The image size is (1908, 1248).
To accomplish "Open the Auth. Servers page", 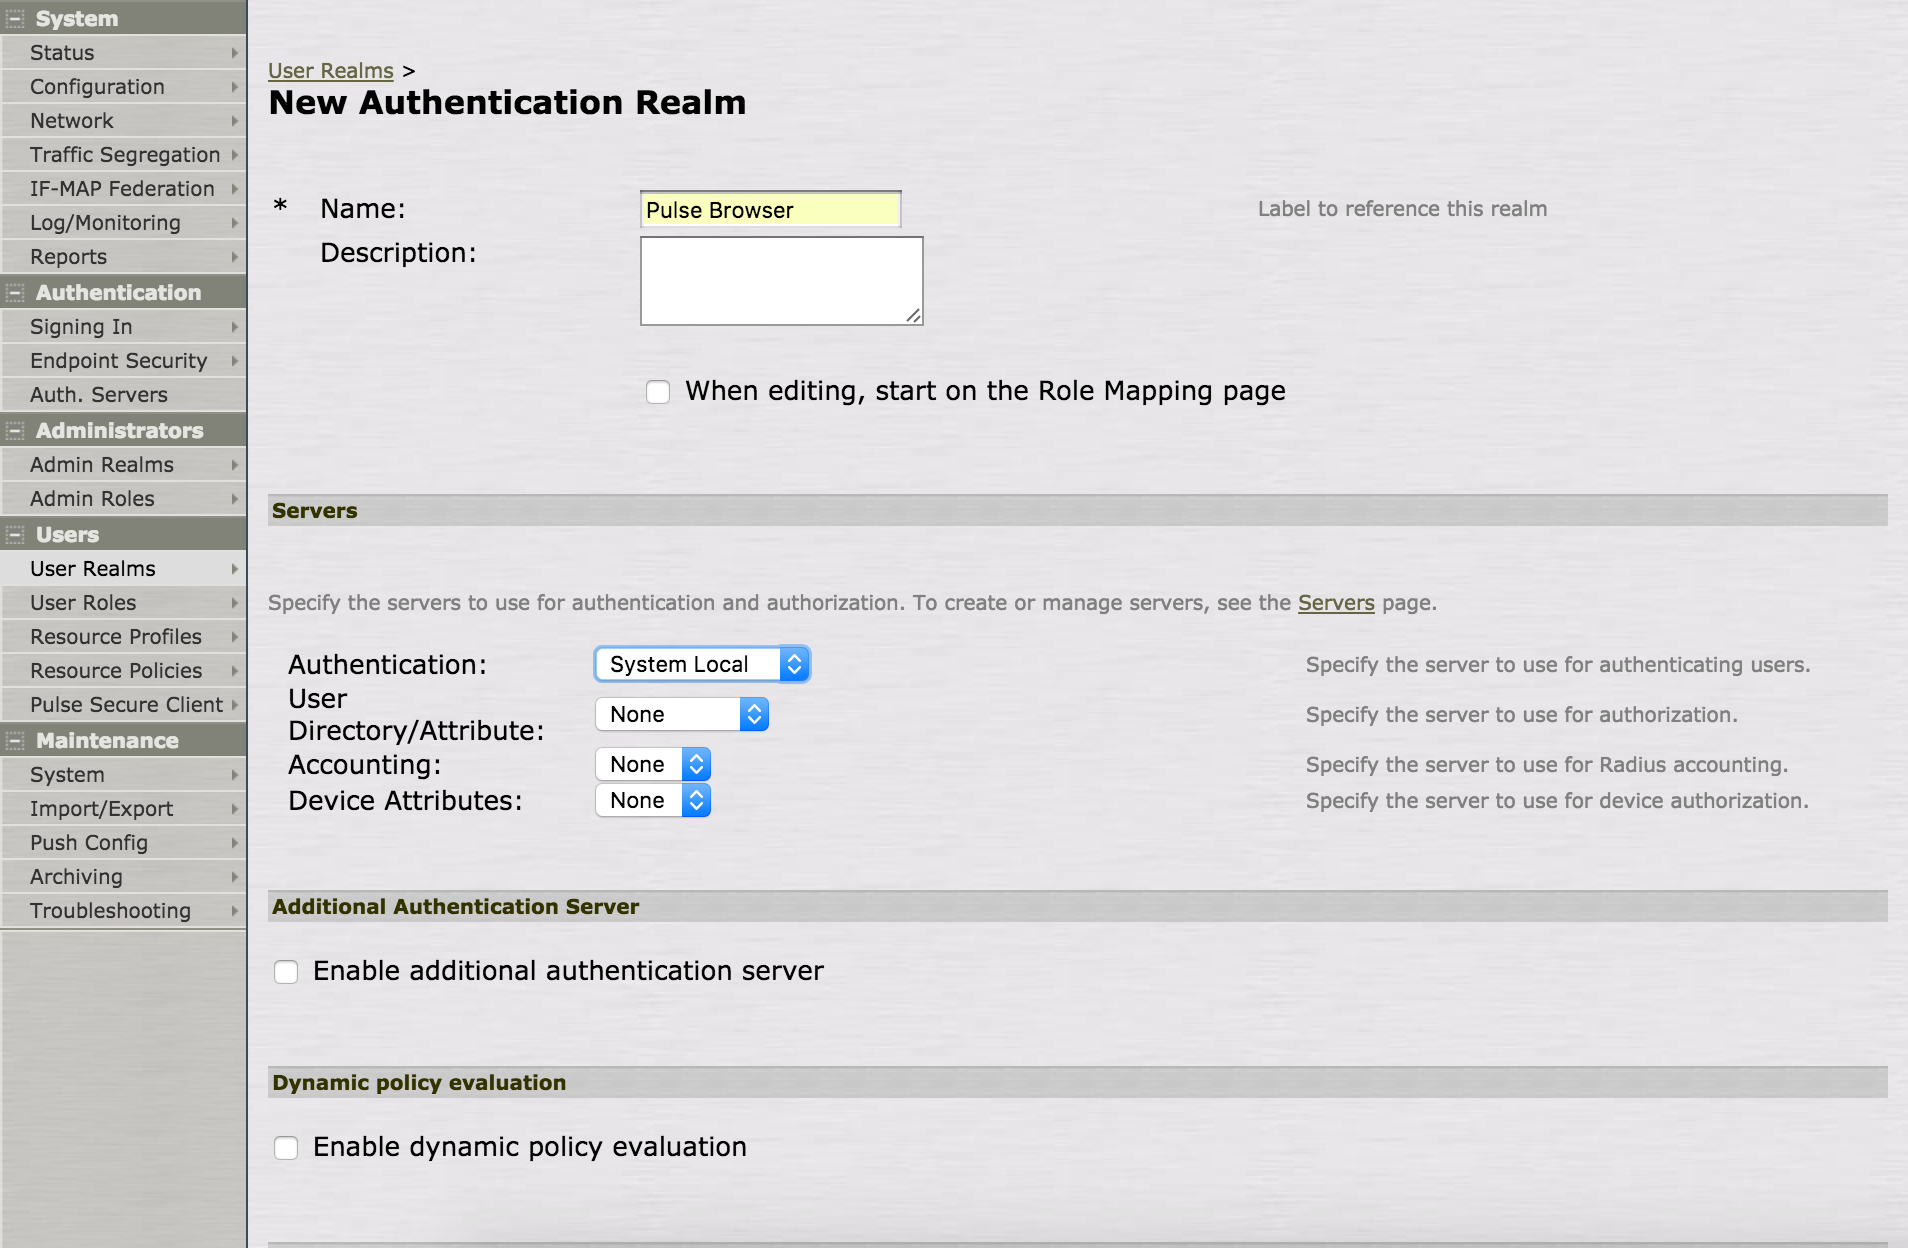I will 98,394.
